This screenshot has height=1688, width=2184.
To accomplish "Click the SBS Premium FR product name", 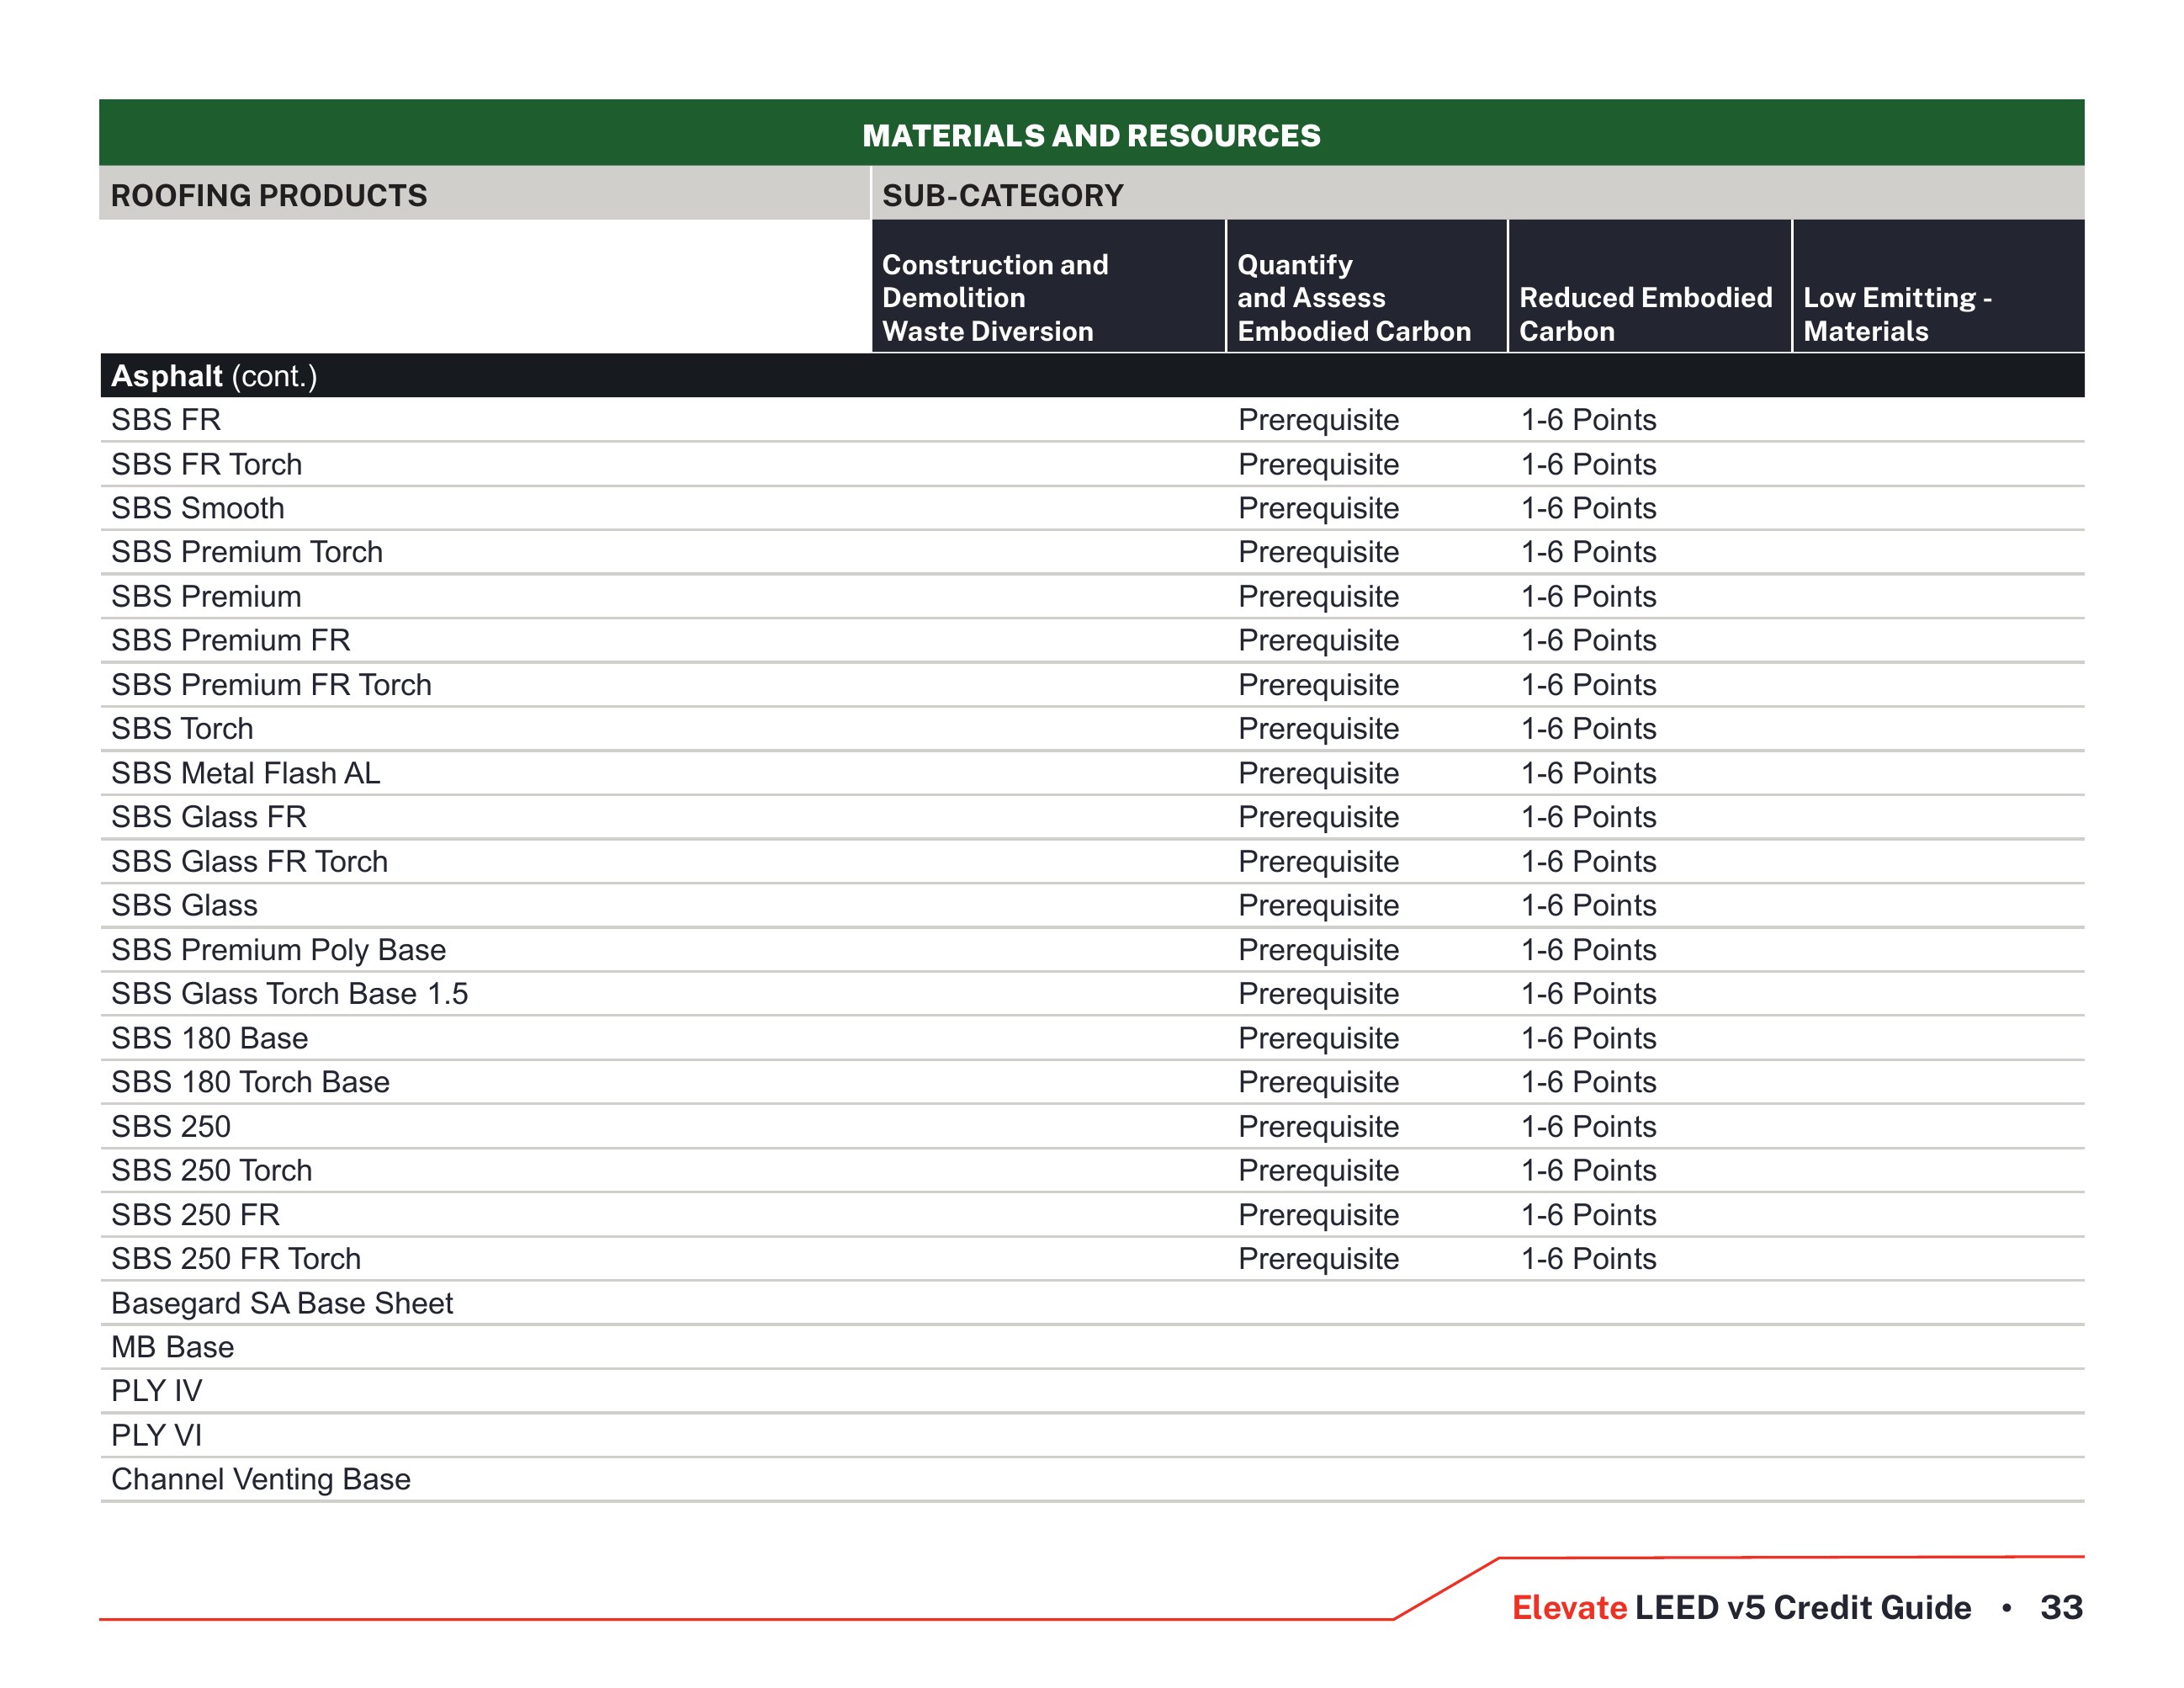I will (231, 640).
